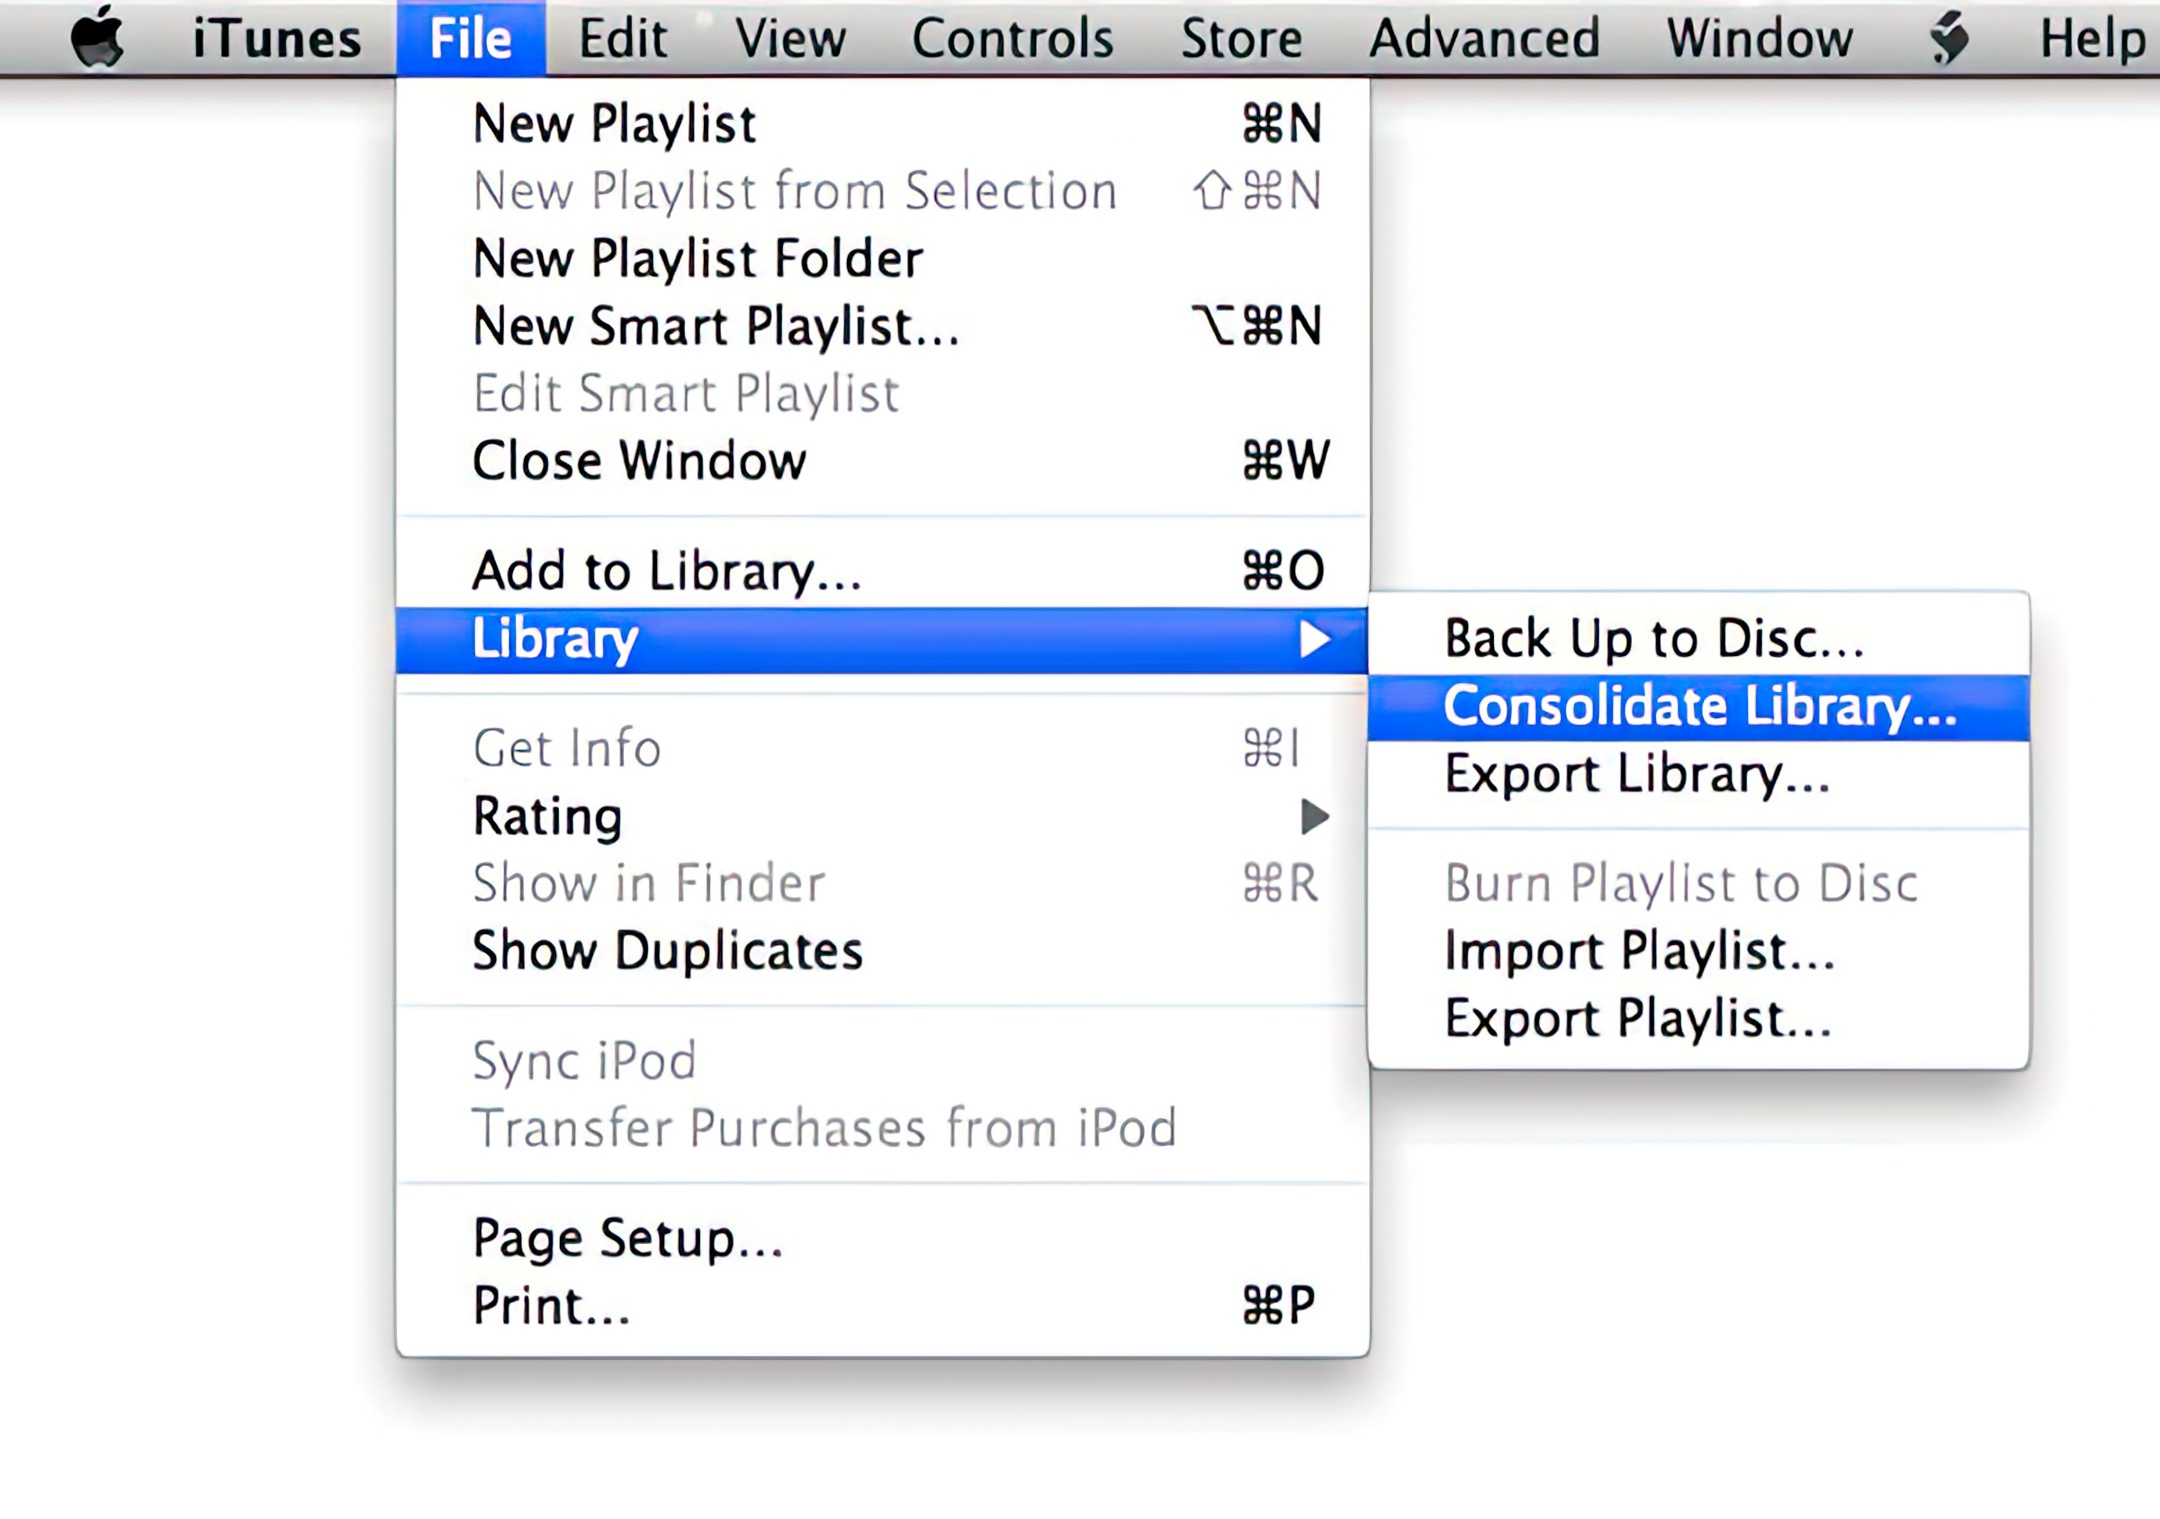
Task: Select Import Playlist… entry
Action: (x=1698, y=950)
